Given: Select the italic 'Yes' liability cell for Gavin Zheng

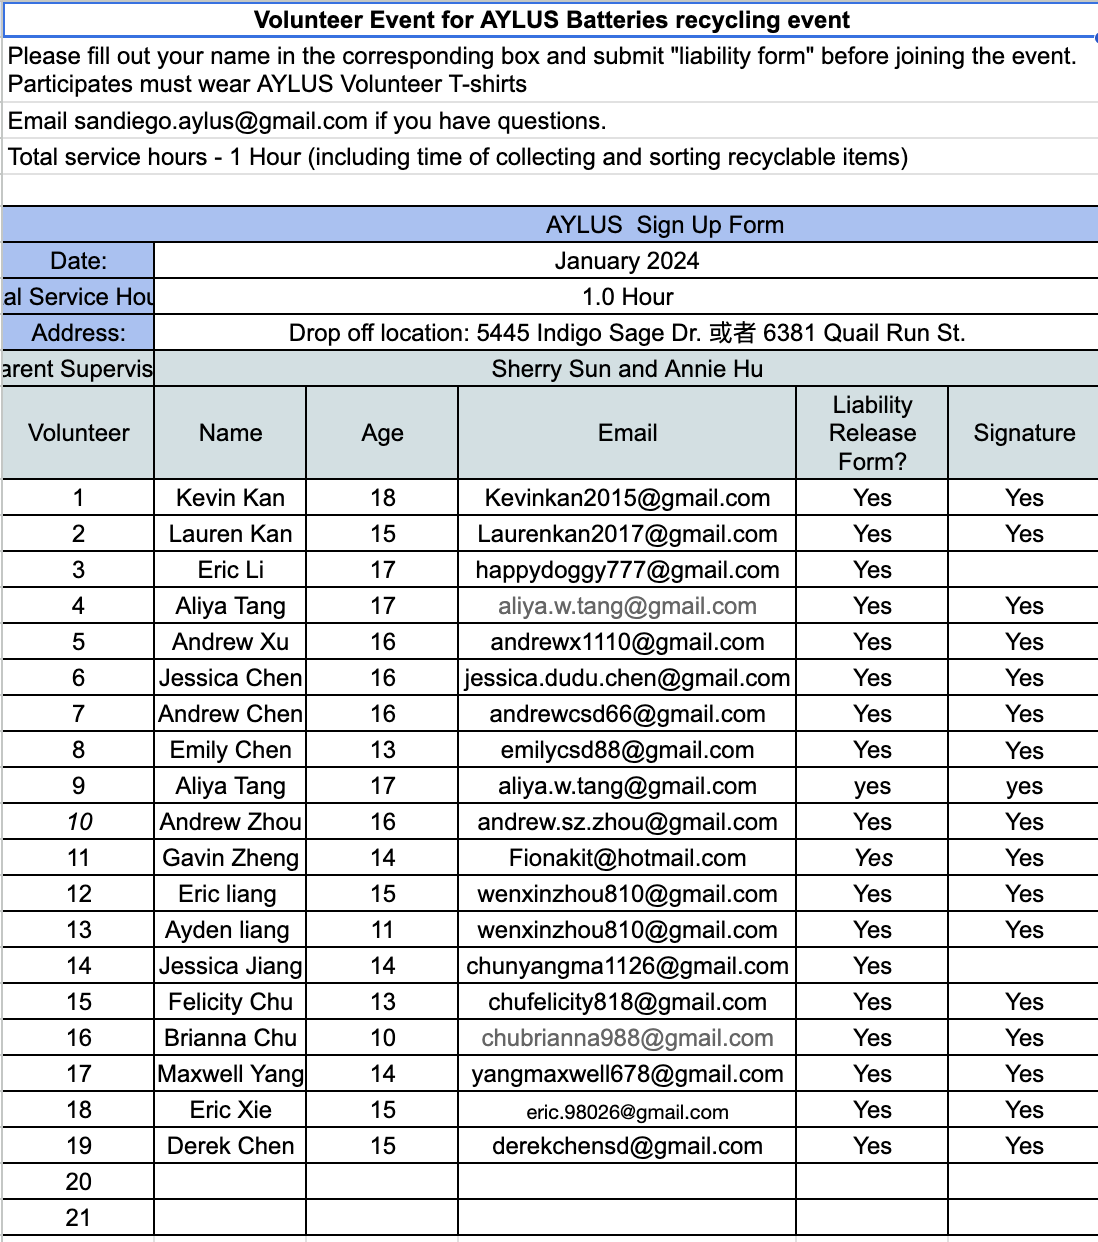Looking at the screenshot, I should click(872, 858).
